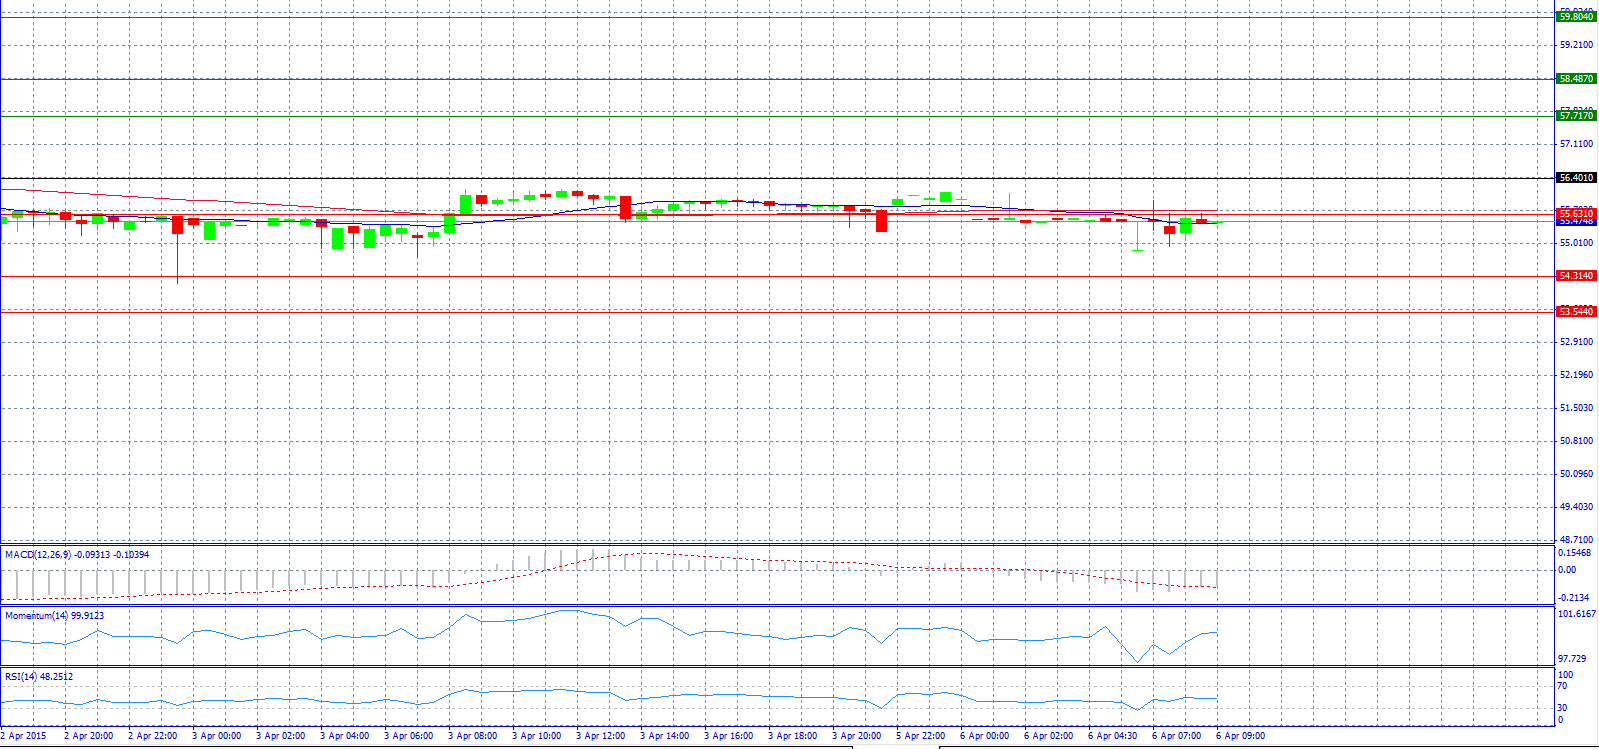The image size is (1599, 749).
Task: Select the black 56.4010 level label
Action: (1577, 178)
